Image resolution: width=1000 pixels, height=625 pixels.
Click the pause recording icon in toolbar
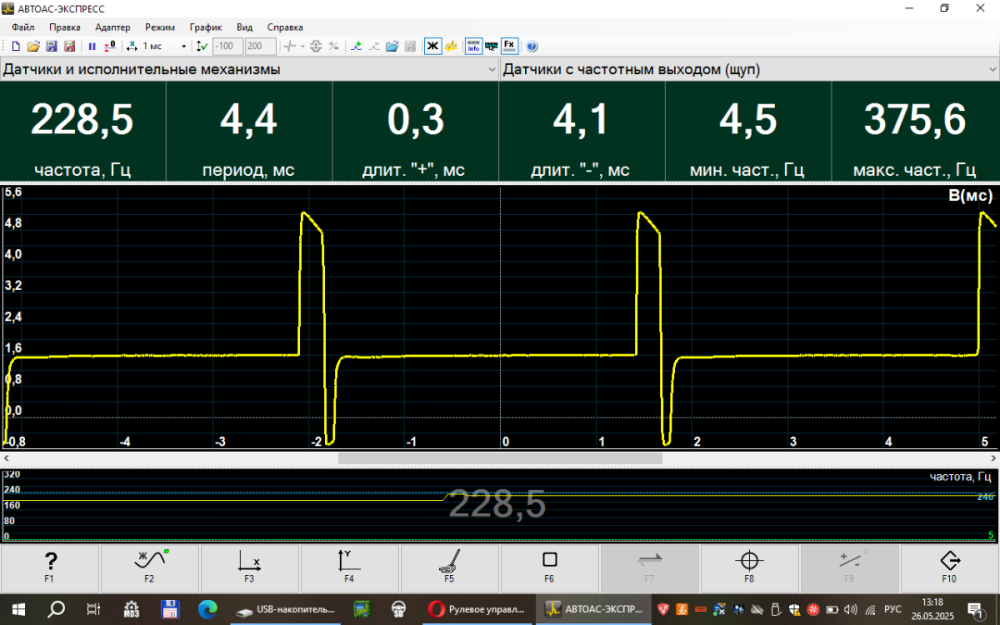(x=92, y=46)
